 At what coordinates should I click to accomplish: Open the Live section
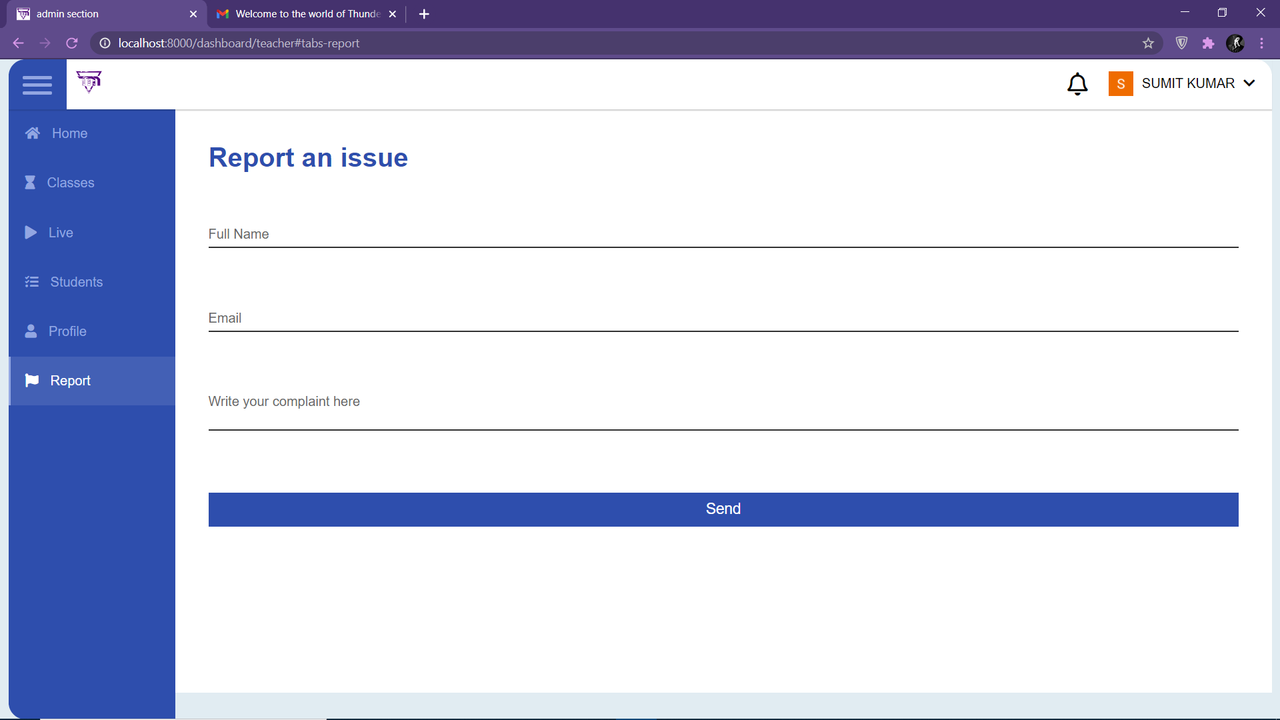(92, 232)
